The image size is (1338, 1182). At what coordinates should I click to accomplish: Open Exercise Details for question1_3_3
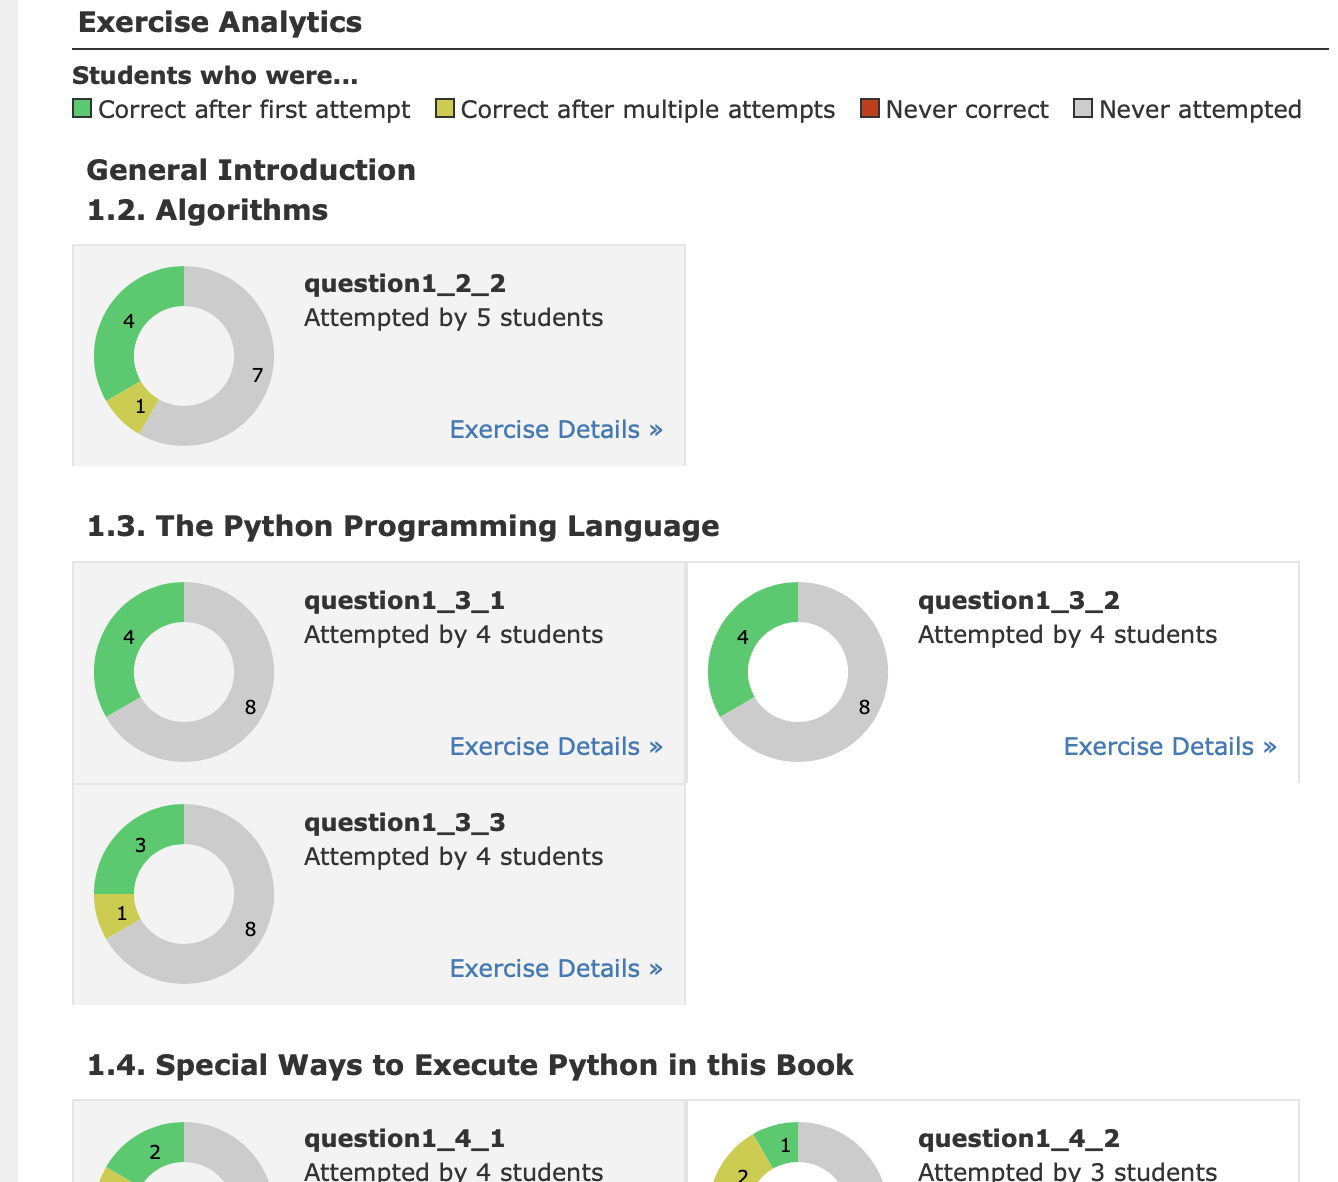(x=556, y=968)
